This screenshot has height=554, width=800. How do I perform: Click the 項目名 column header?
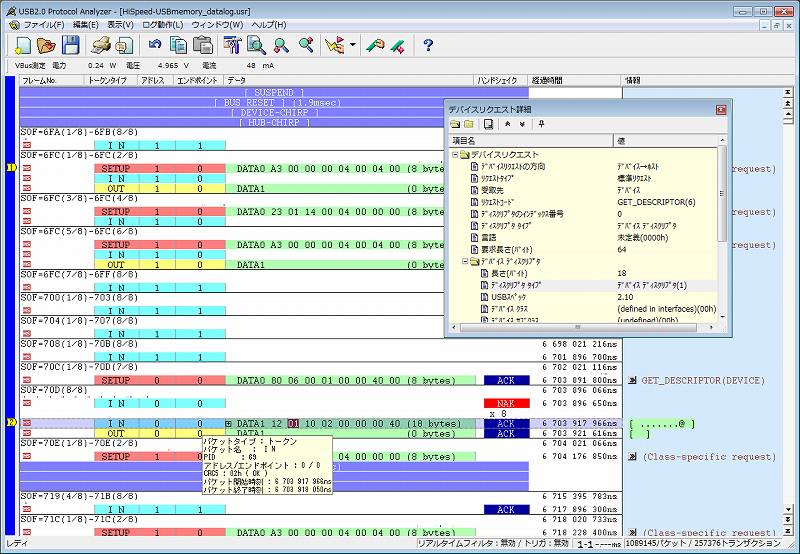[x=531, y=140]
